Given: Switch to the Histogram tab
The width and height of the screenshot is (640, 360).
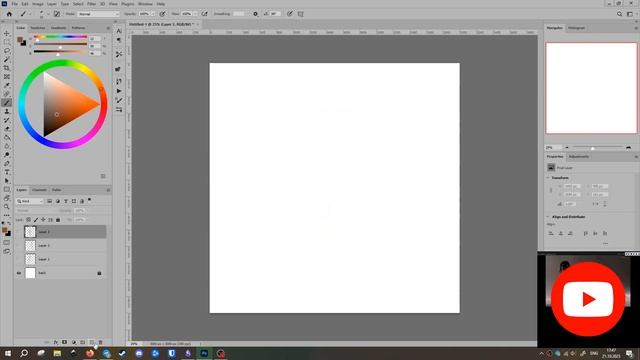Looking at the screenshot, I should click(x=576, y=28).
